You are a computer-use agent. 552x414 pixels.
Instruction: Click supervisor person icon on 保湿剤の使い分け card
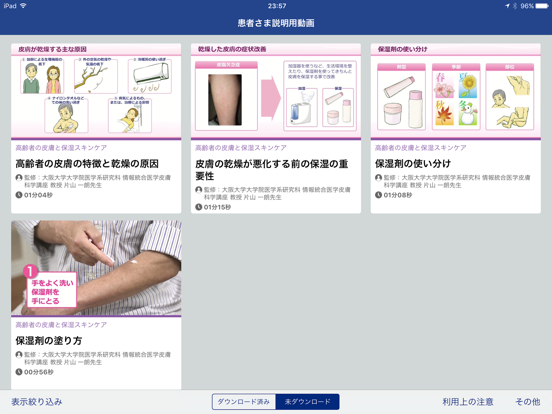click(x=378, y=177)
